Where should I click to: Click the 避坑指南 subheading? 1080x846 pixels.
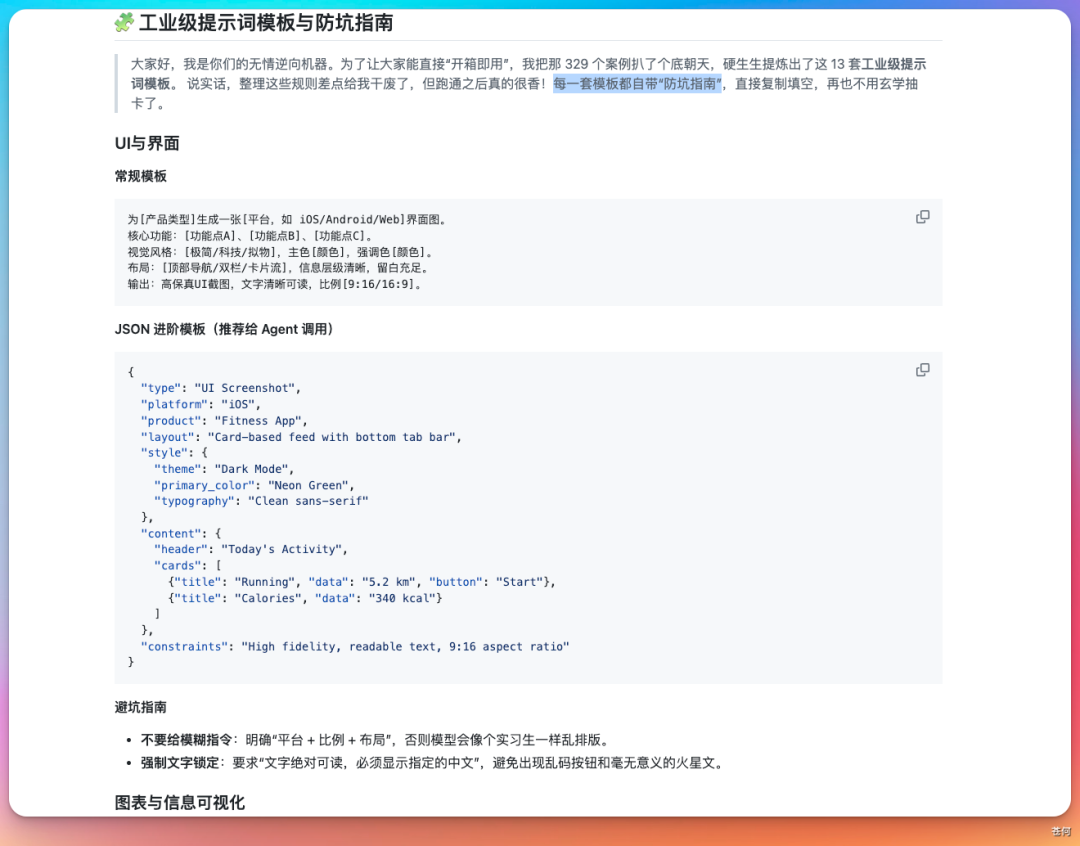(x=141, y=707)
